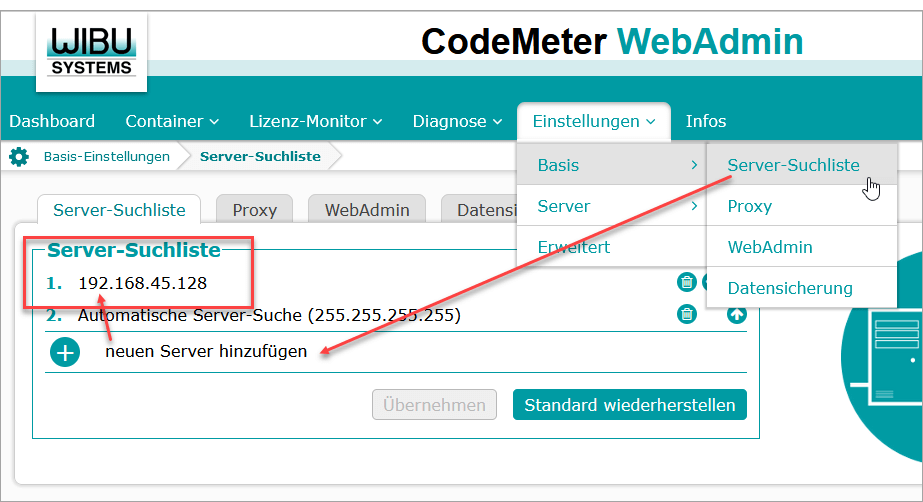The image size is (923, 502).
Task: Choose Datensicherung in the submenu
Action: (801, 288)
